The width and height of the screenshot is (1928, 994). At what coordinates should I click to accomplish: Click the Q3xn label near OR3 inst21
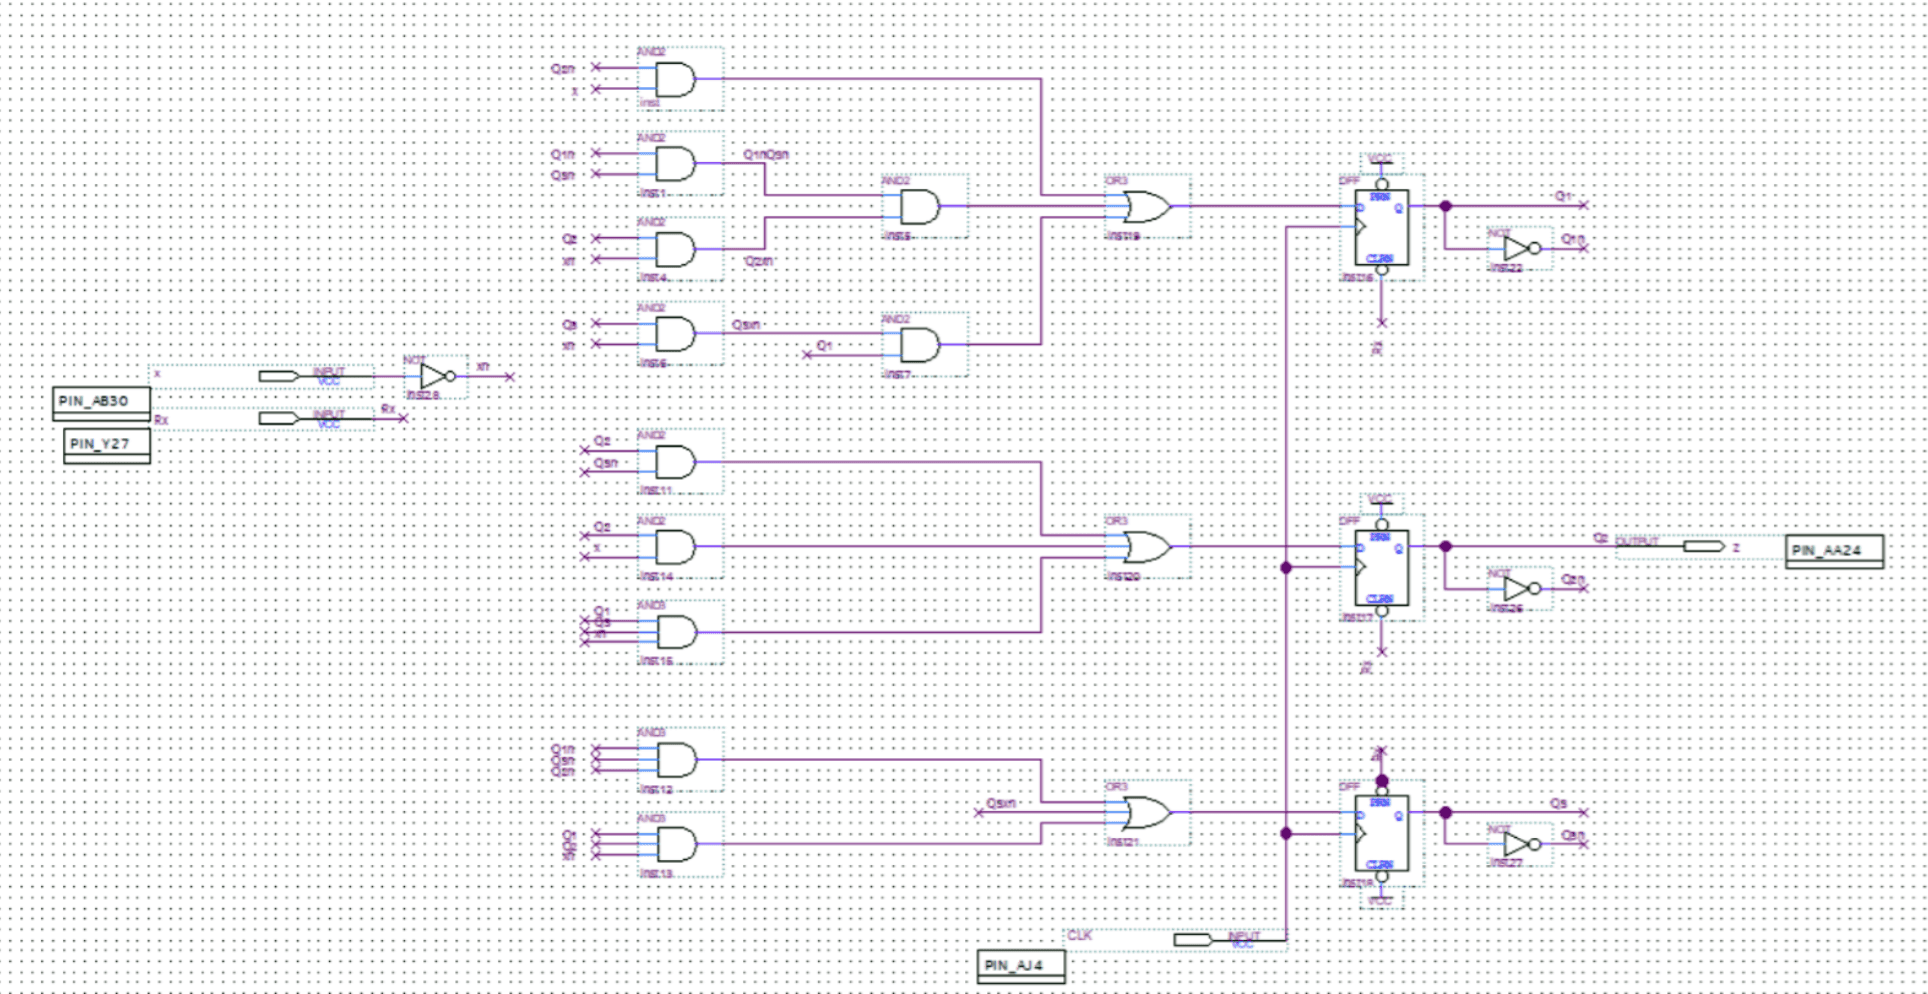pyautogui.click(x=1001, y=804)
